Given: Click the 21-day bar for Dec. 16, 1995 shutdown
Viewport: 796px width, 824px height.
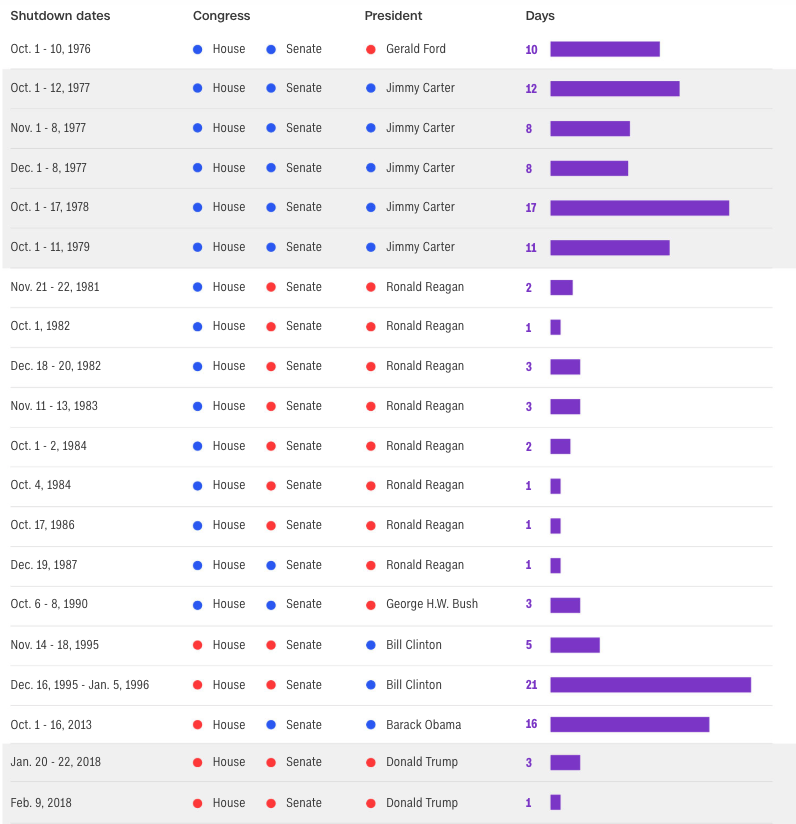Looking at the screenshot, I should [x=650, y=685].
